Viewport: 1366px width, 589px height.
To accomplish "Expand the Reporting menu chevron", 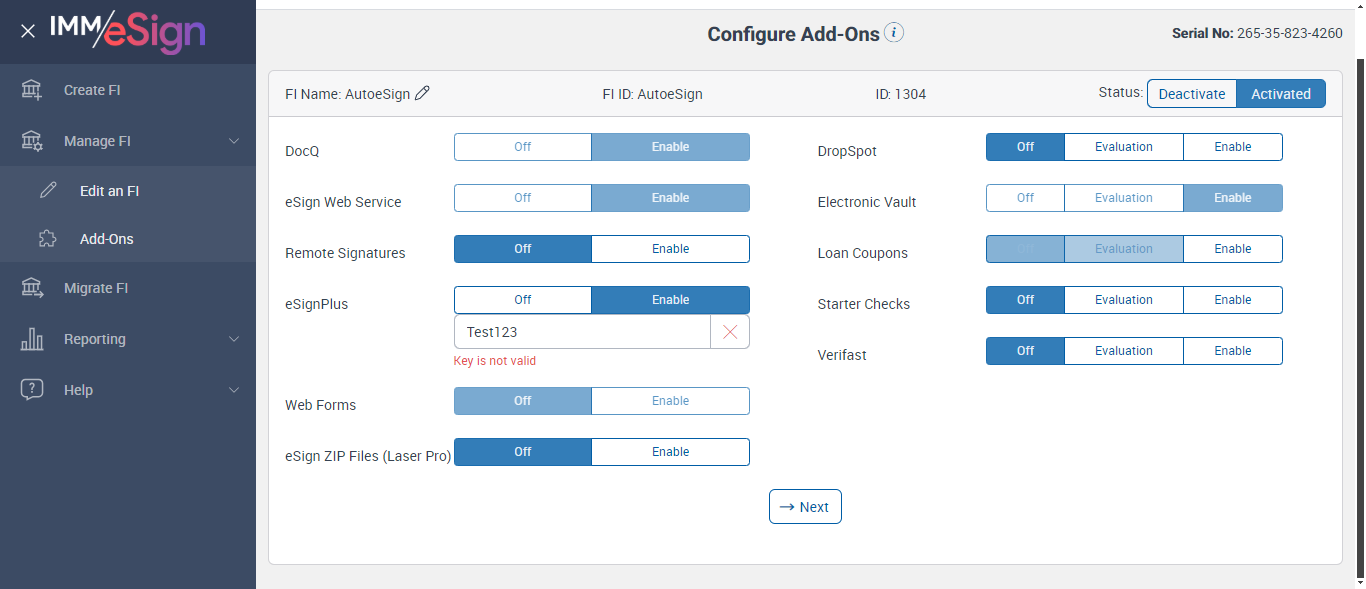I will coord(234,339).
